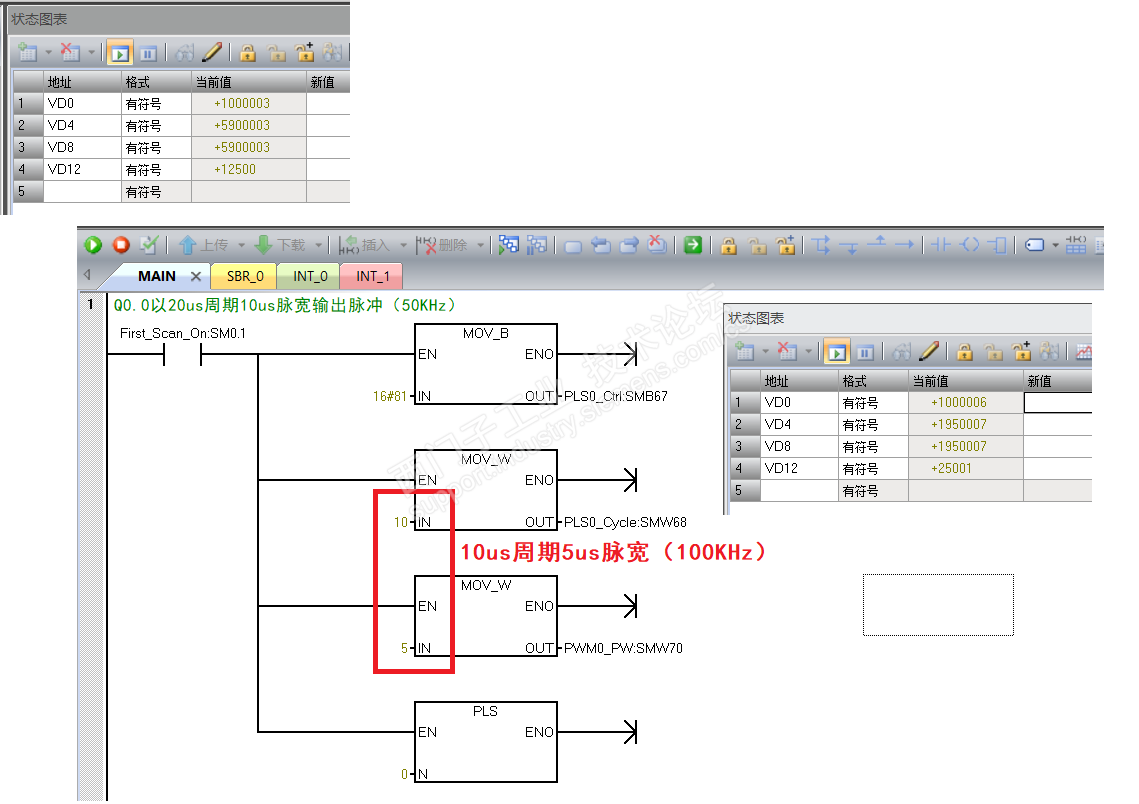This screenshot has width=1139, height=804.
Task: Click the Compile icon in the toolbar
Action: 149,245
